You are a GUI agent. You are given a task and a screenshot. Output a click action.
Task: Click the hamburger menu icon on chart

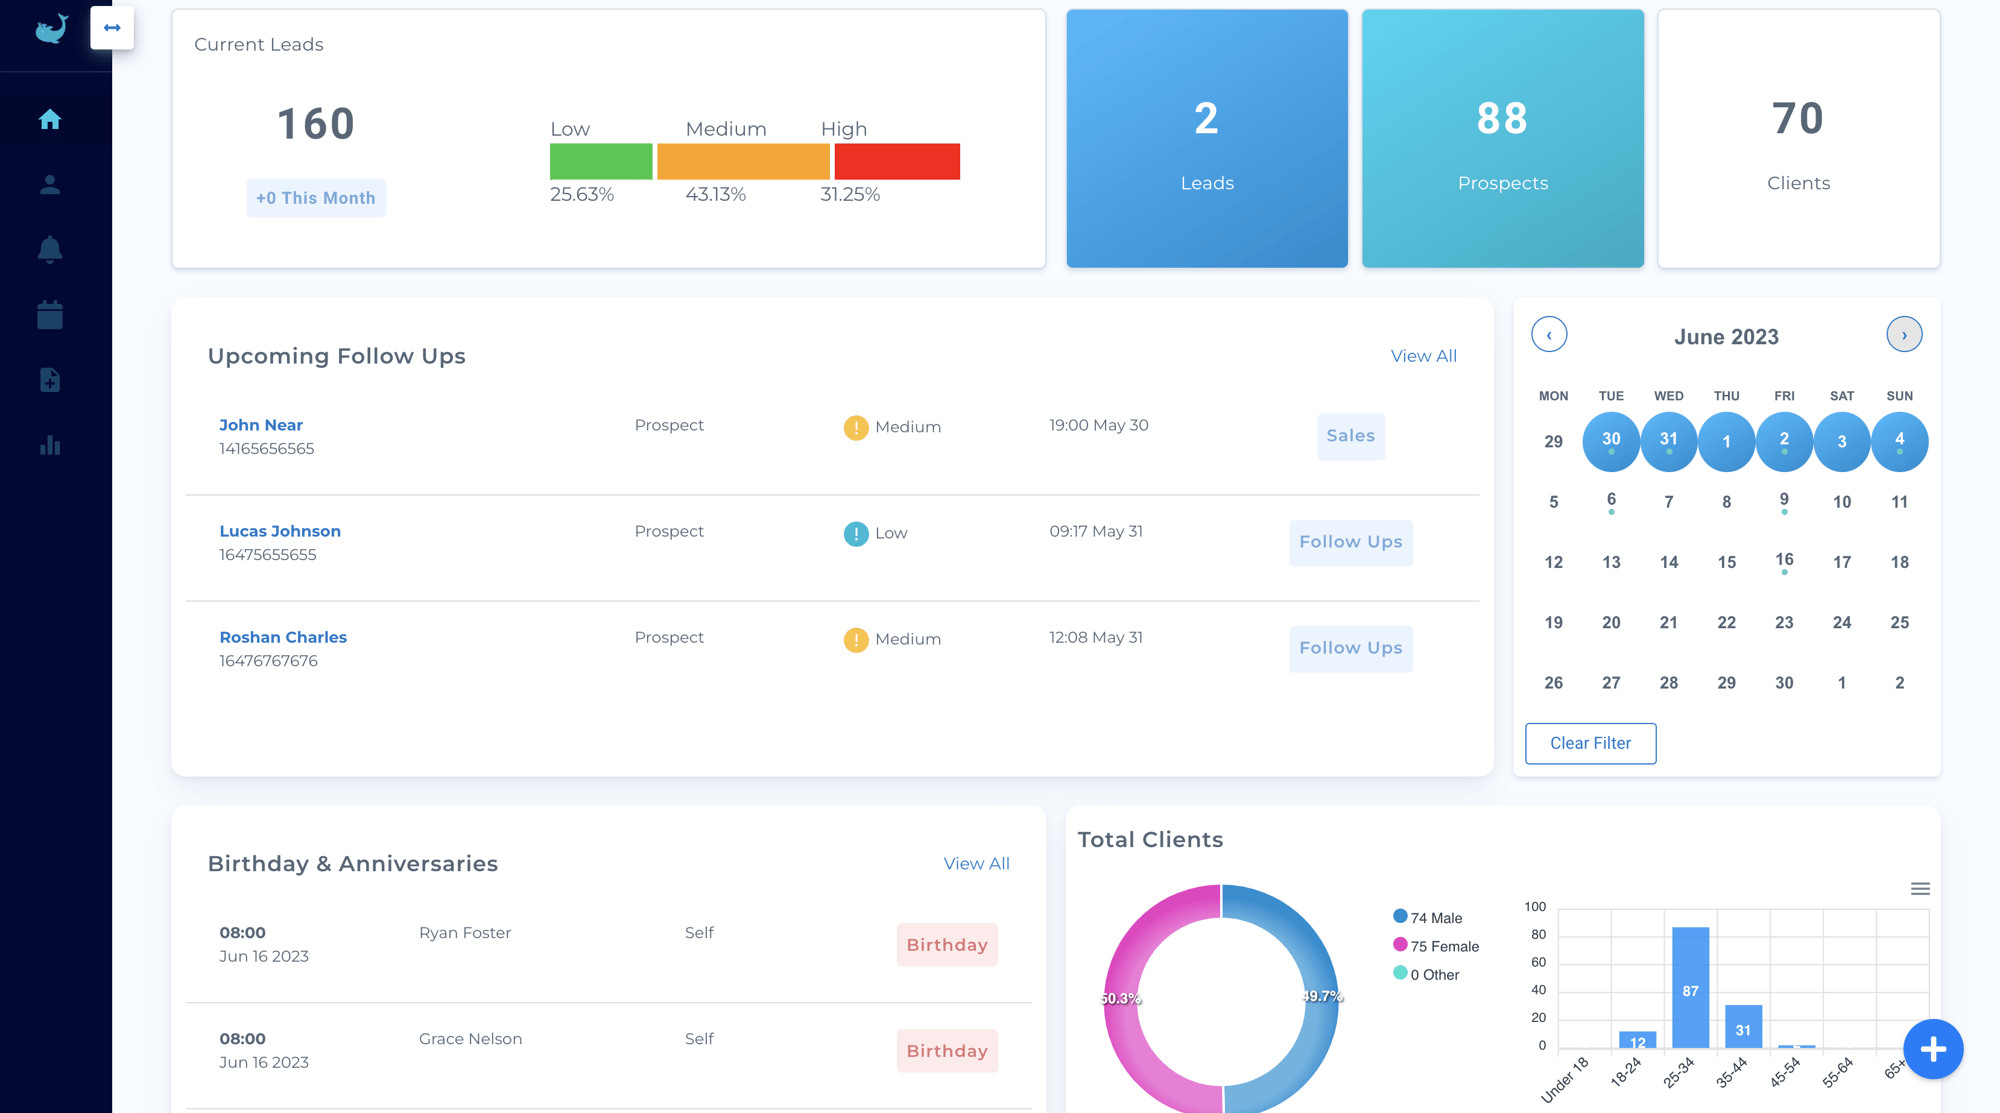(x=1921, y=888)
